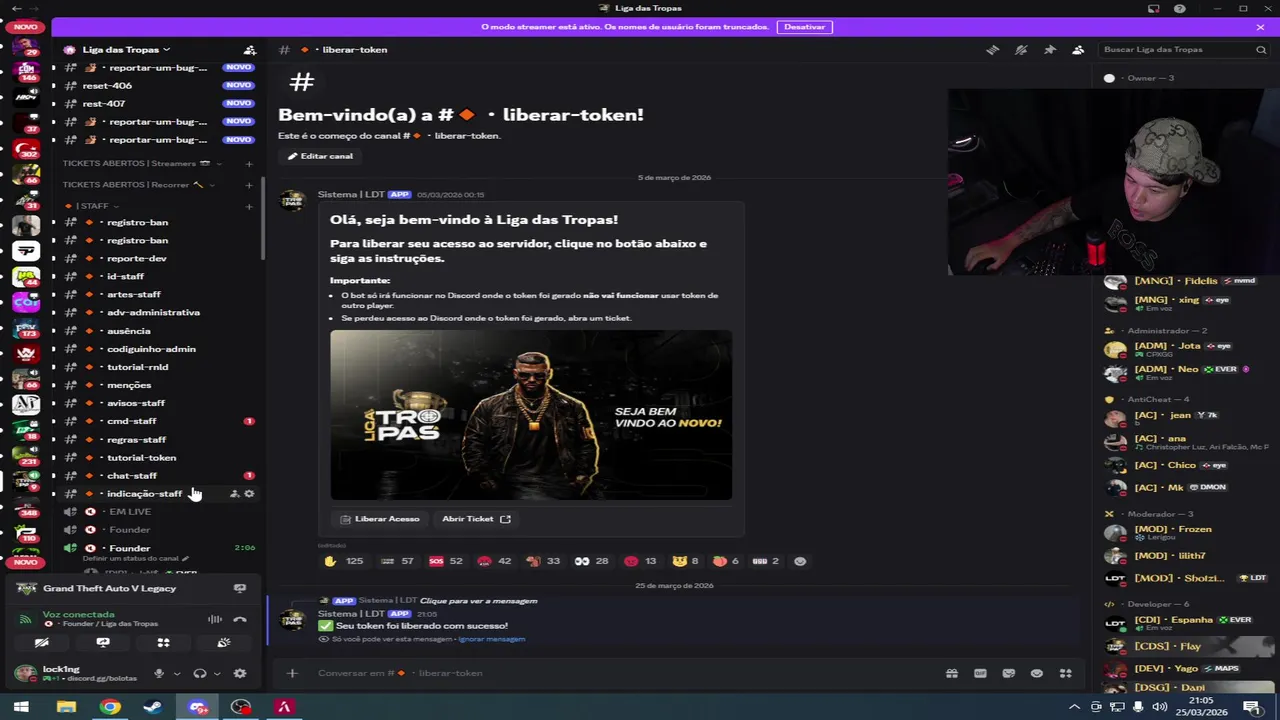Click the invite people icon beside server name
Image resolution: width=1280 pixels, height=720 pixels.
pos(249,50)
